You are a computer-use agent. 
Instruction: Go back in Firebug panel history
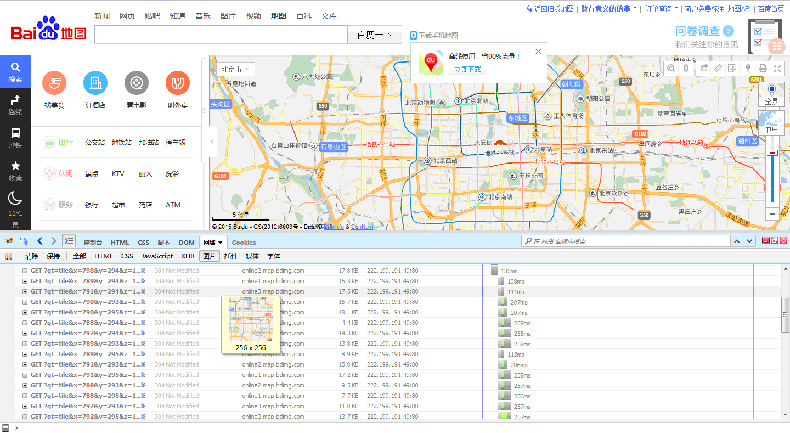[40, 241]
